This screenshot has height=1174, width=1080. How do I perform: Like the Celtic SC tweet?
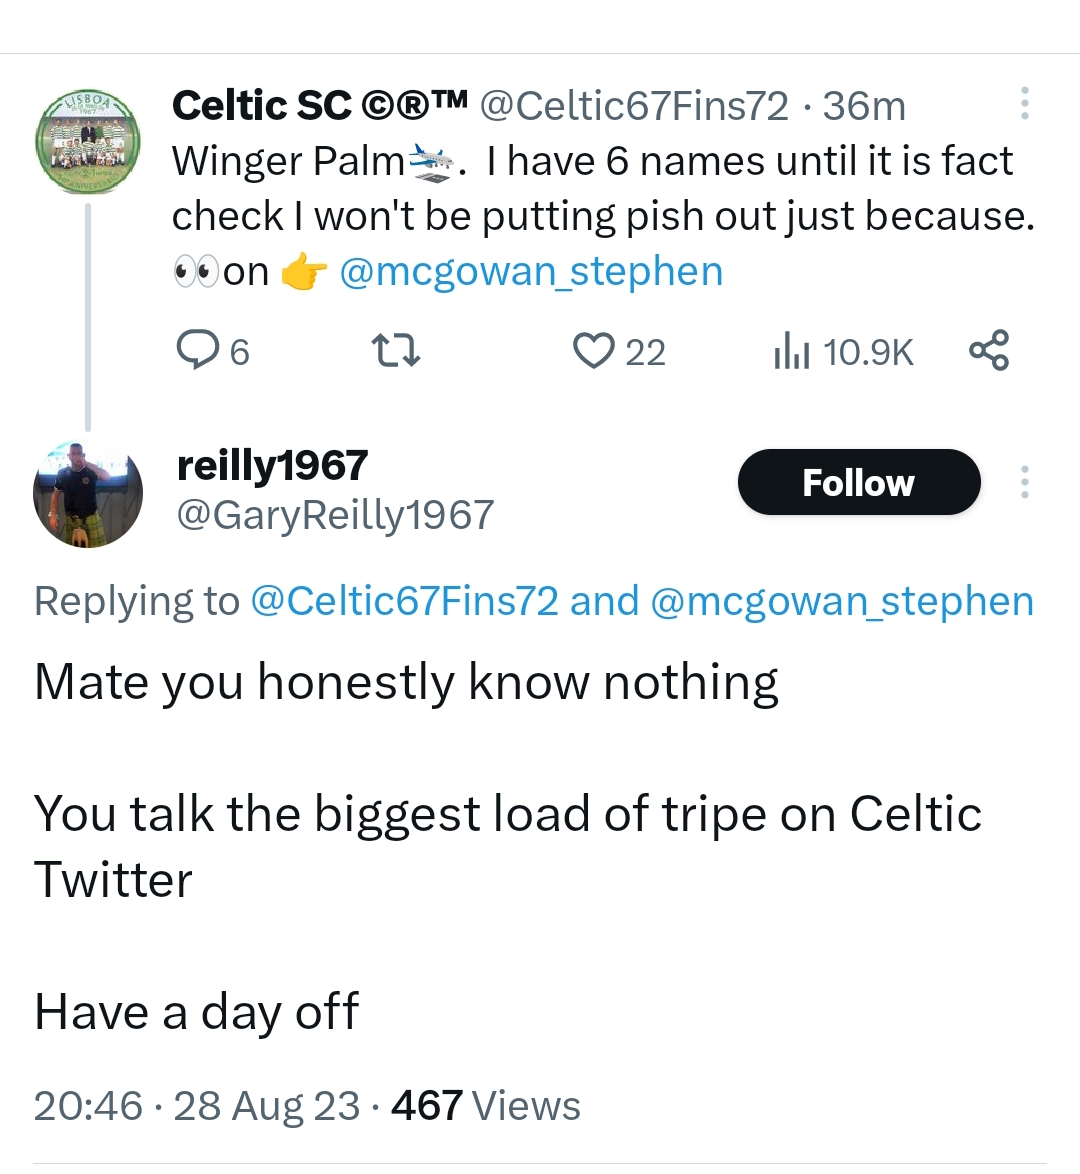593,351
